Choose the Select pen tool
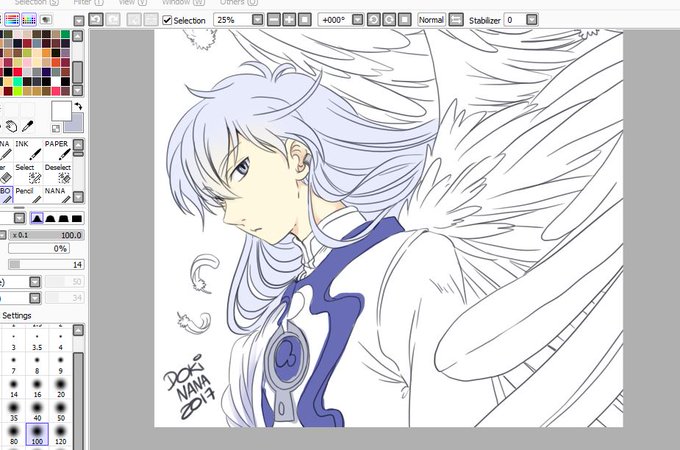This screenshot has height=450, width=680. tap(28, 173)
